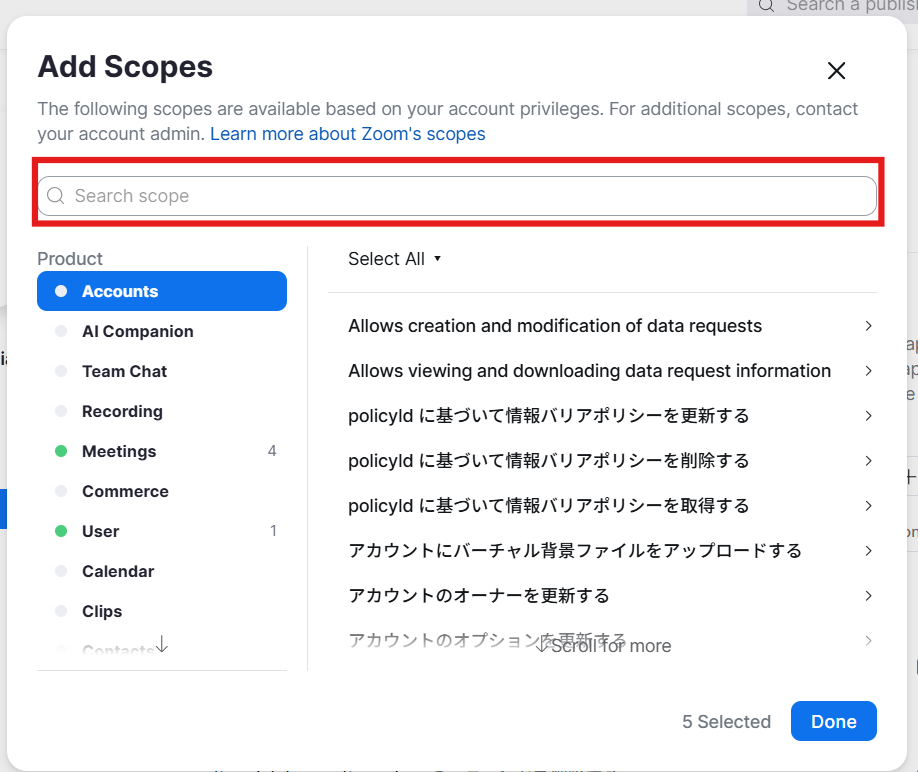
Task: Select Commerce from the product list
Action: pos(125,491)
